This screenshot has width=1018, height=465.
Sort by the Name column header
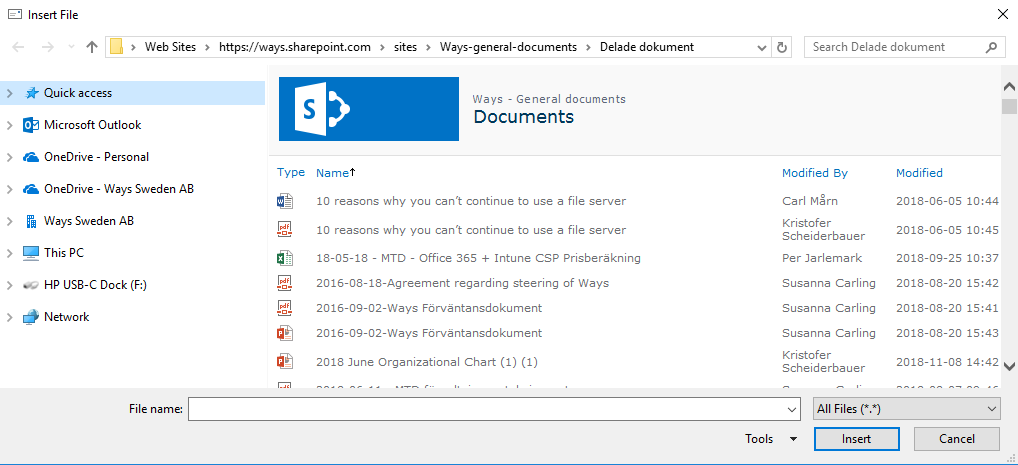click(332, 173)
